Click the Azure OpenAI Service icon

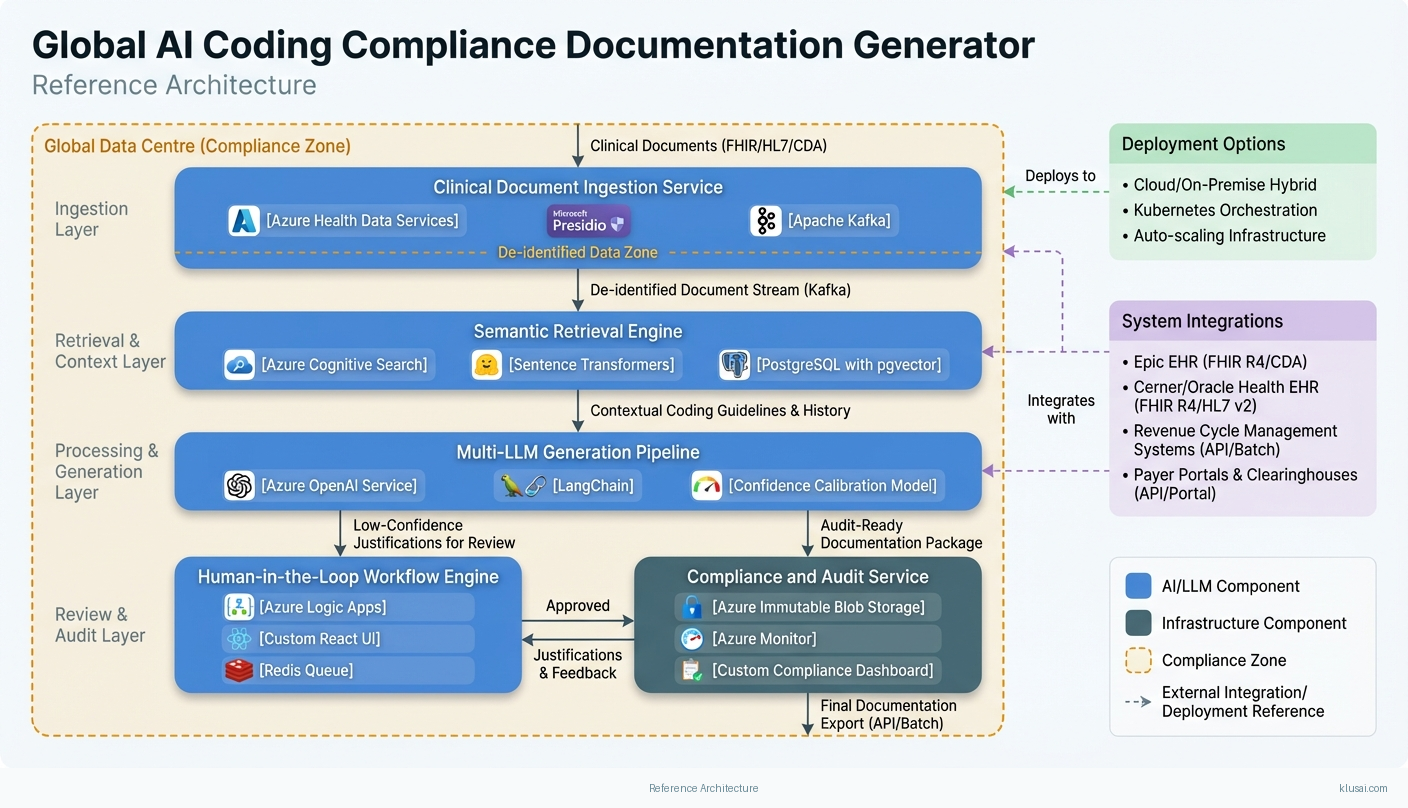(240, 486)
